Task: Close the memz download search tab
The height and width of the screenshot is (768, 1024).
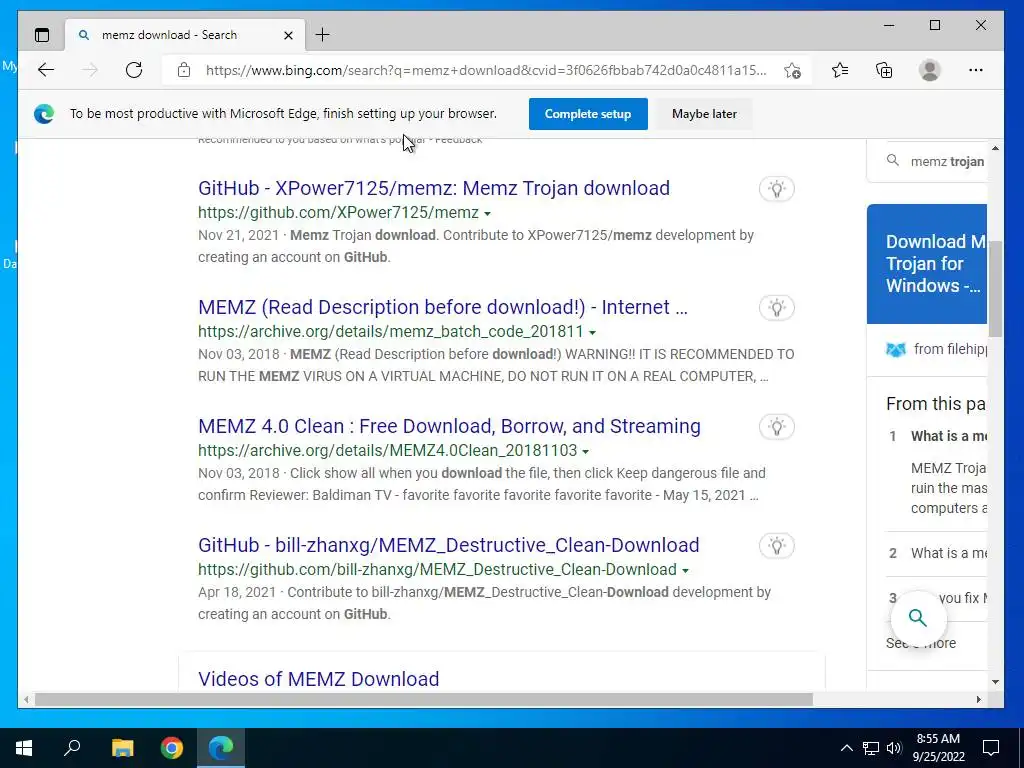Action: click(288, 35)
